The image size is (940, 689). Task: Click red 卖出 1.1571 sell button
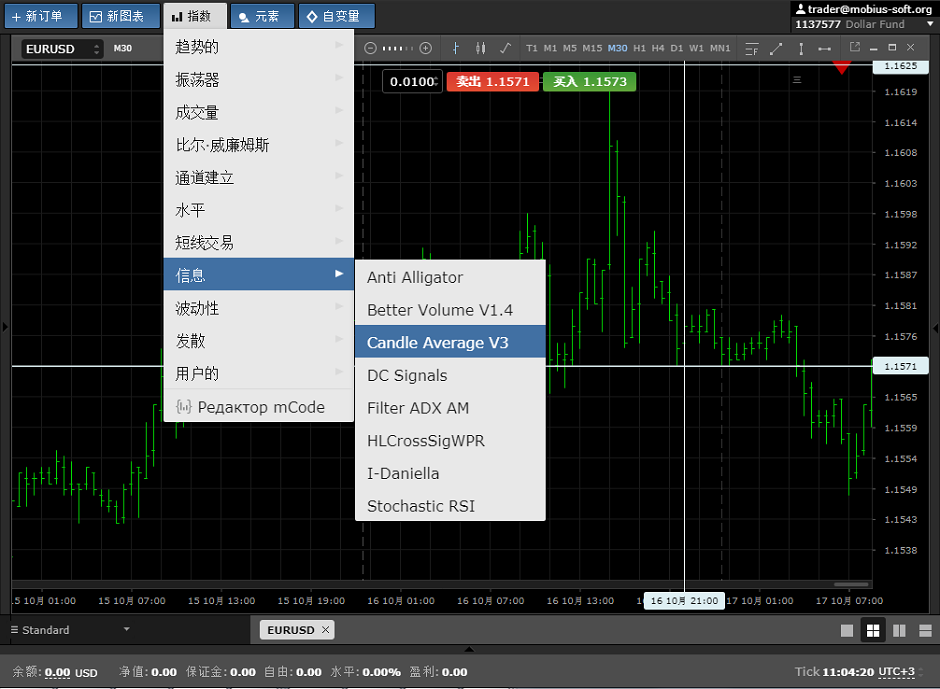(x=493, y=82)
